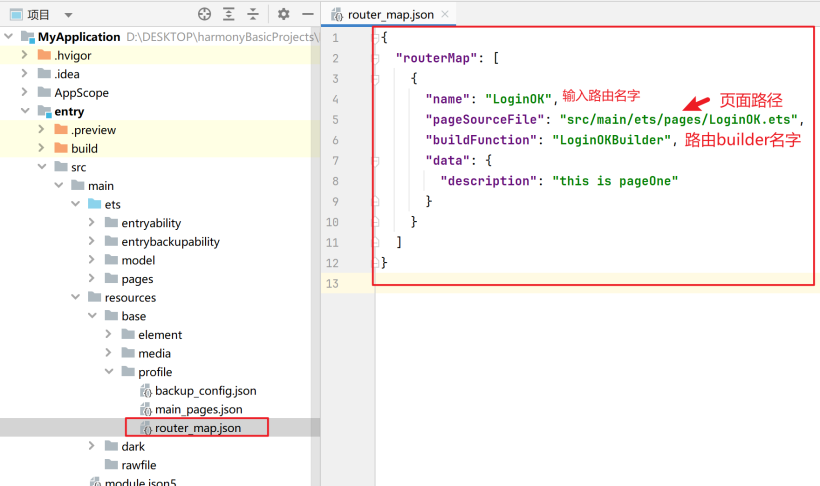Select the blue ets source folder icon
820x486 pixels.
click(x=95, y=204)
